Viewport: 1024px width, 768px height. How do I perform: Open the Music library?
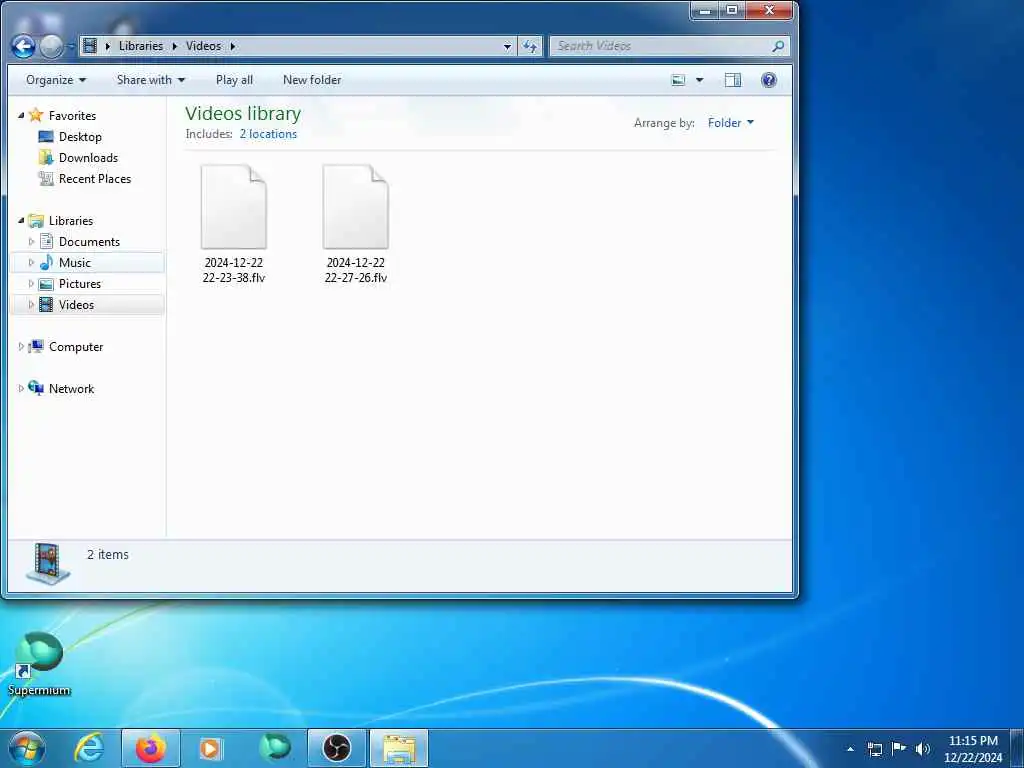point(74,263)
